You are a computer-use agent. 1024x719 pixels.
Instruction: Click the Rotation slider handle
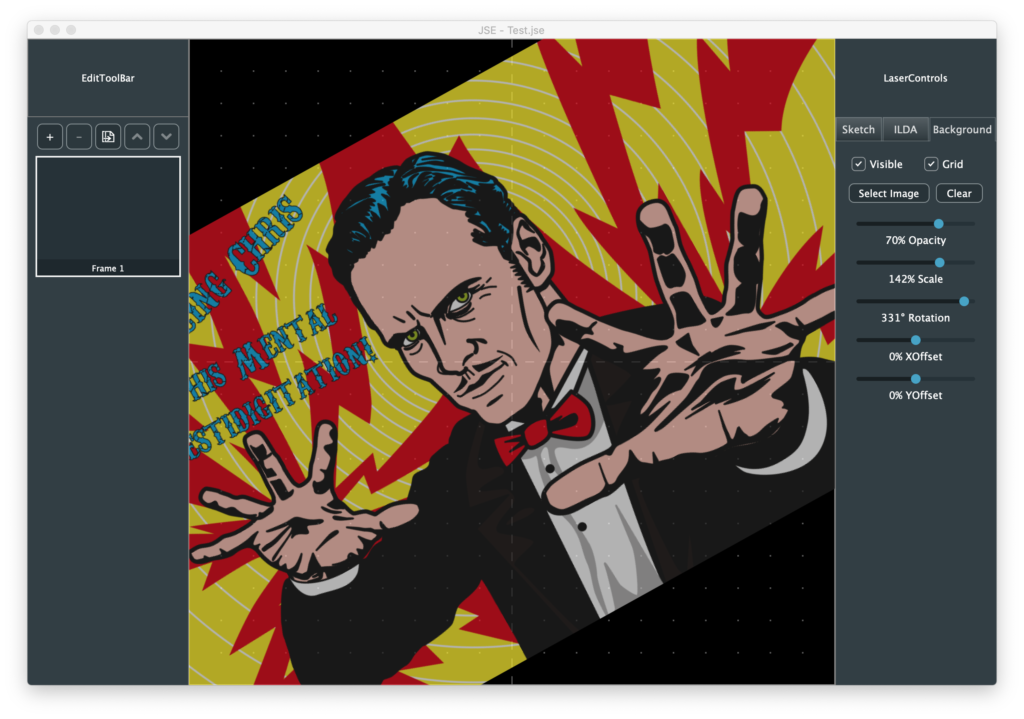click(964, 301)
